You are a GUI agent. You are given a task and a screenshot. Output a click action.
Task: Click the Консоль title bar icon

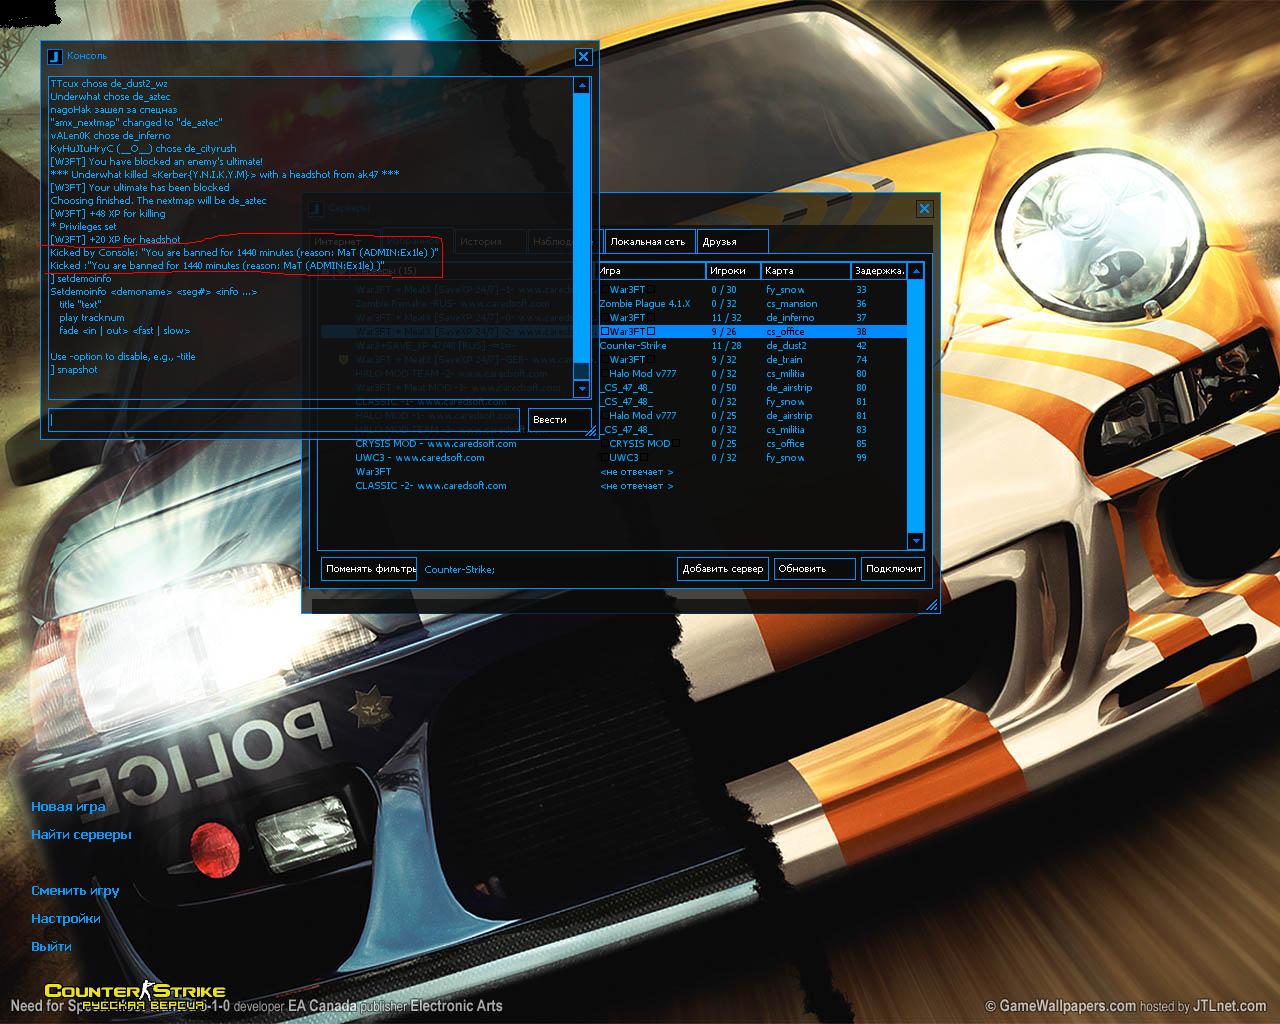point(55,56)
